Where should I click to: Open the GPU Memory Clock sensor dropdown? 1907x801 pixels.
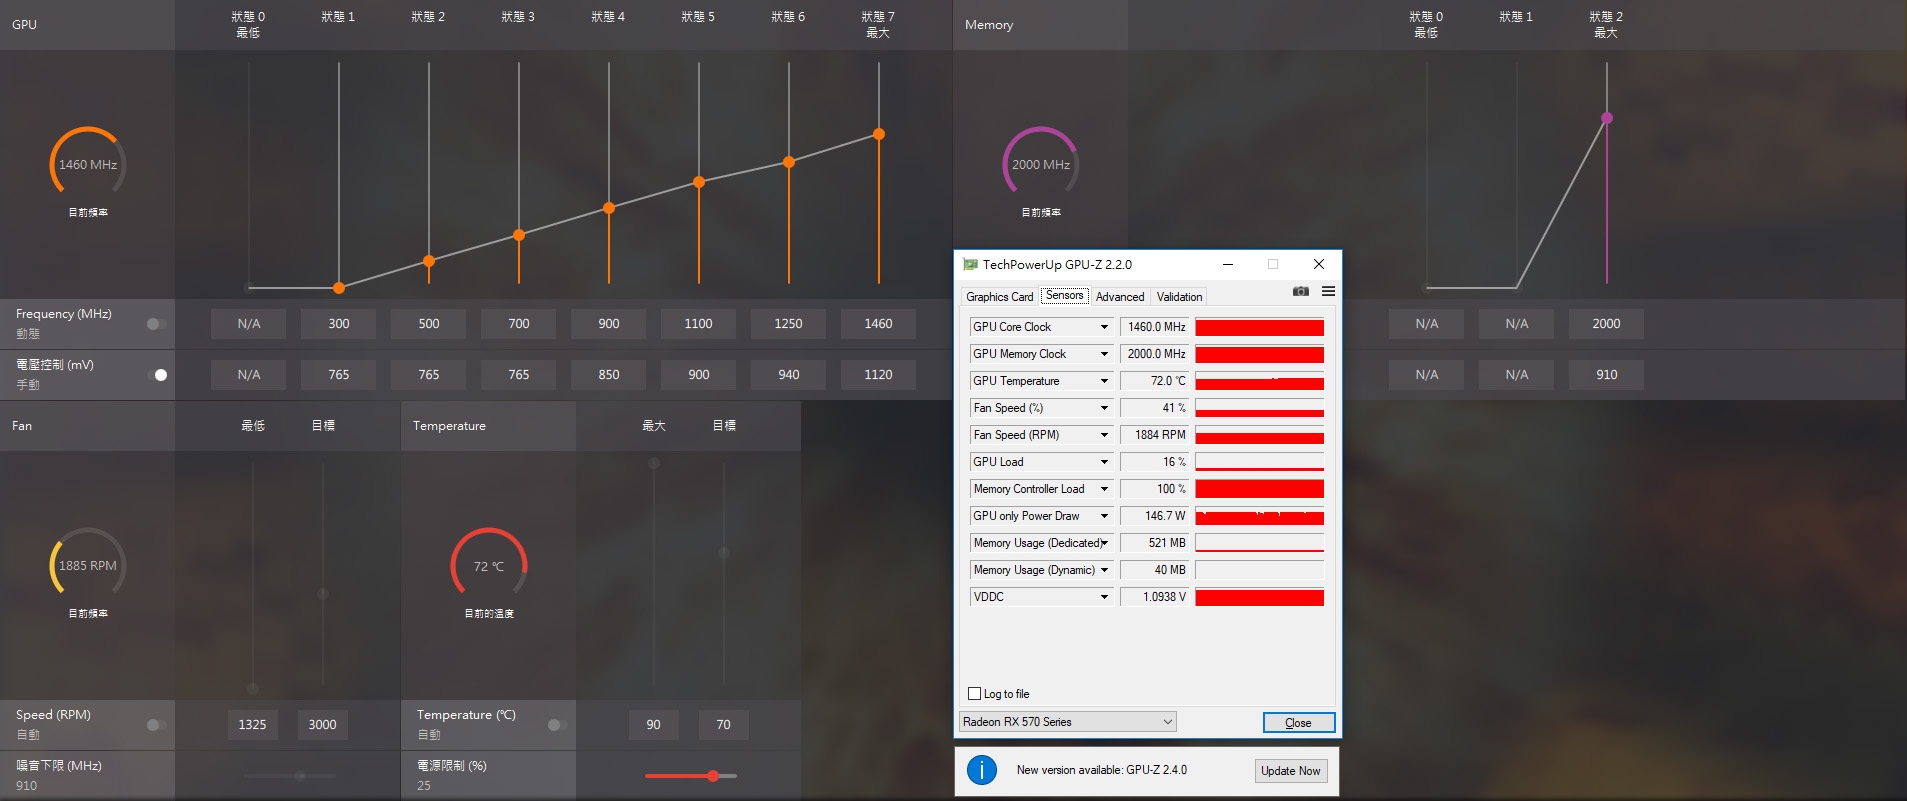coord(1104,354)
